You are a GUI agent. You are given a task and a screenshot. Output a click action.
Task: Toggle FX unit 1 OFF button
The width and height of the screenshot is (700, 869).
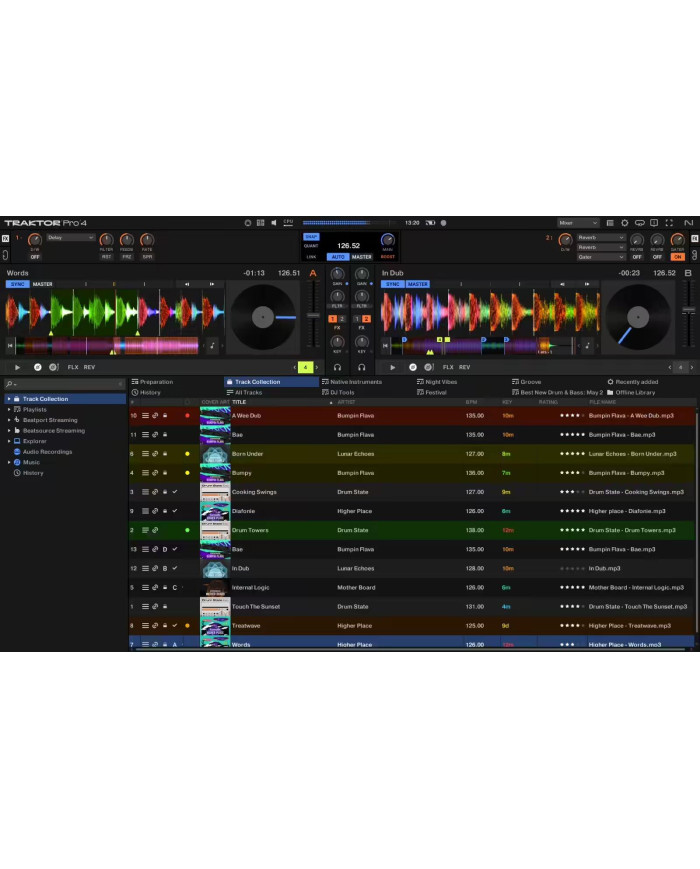[35, 257]
